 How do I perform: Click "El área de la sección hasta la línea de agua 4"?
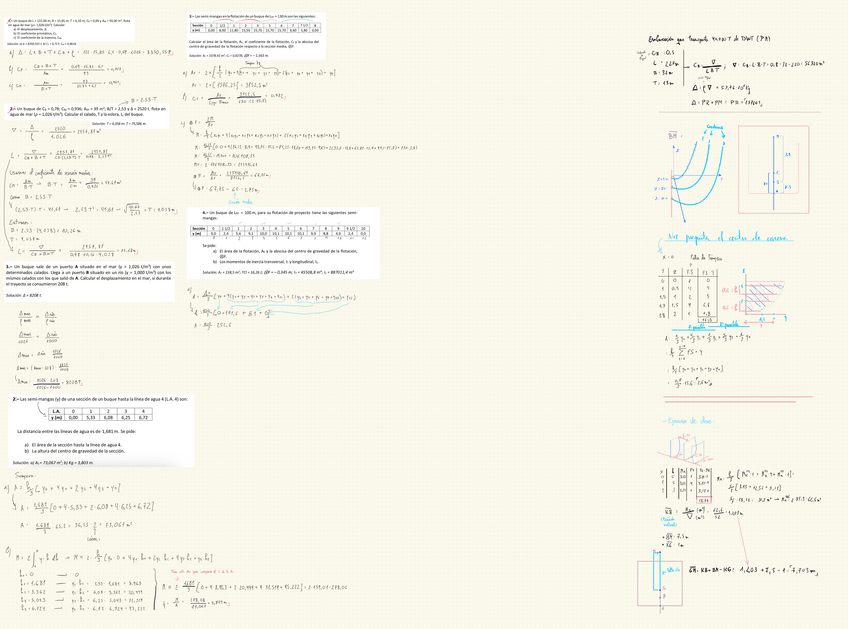click(76, 445)
